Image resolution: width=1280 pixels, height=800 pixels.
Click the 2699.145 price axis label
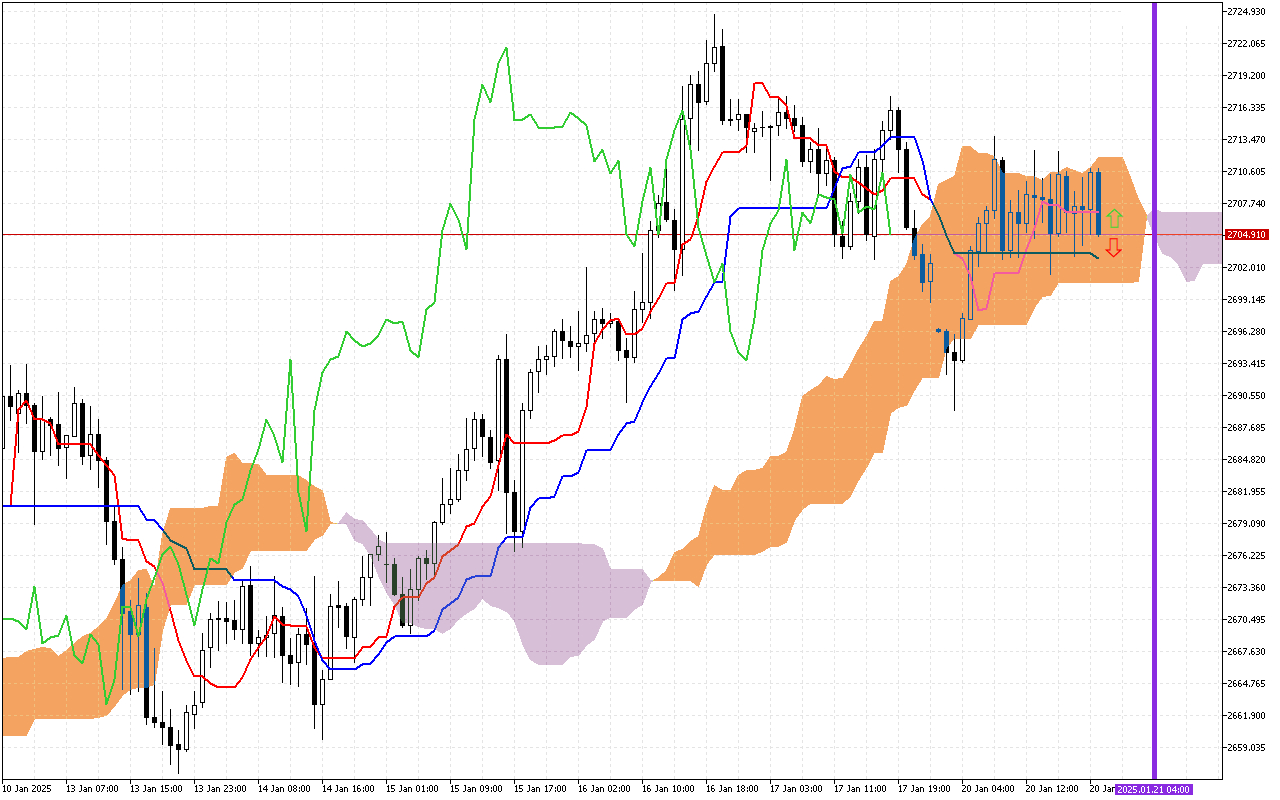pos(1247,300)
